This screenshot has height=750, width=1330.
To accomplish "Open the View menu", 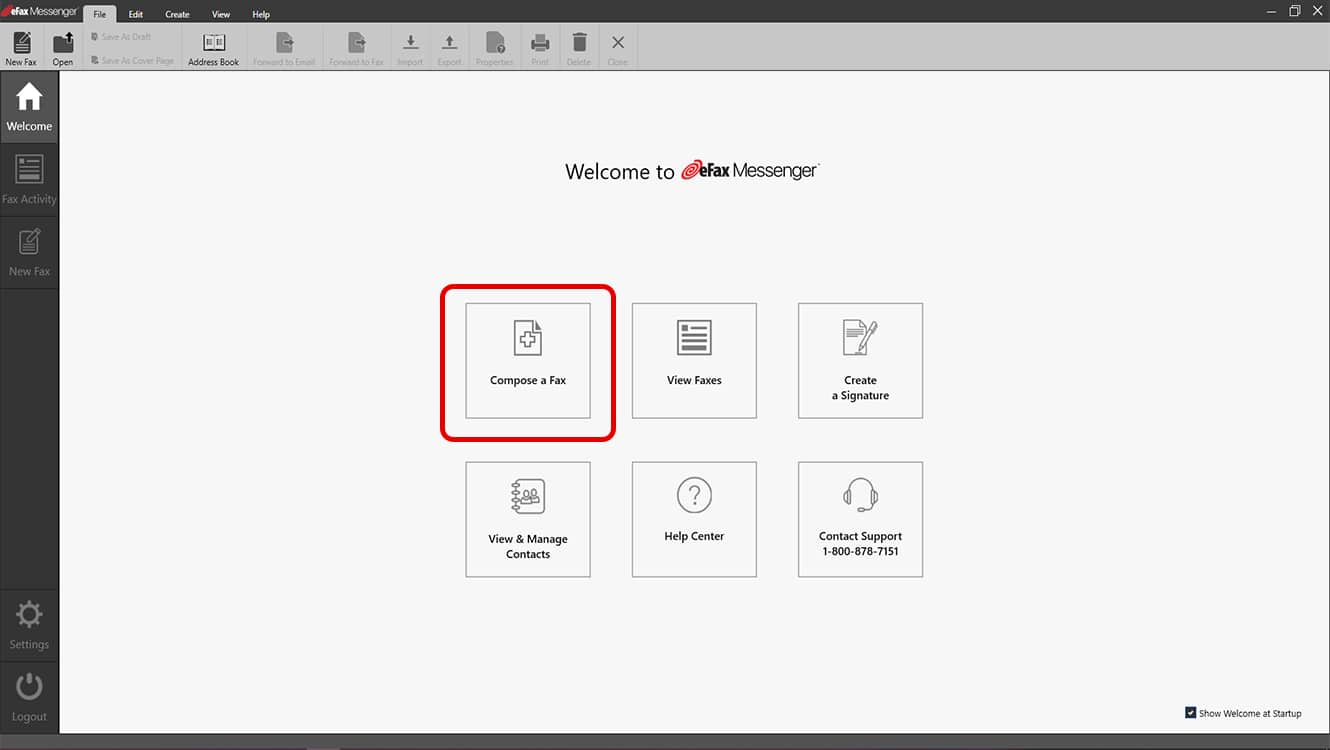I will (221, 14).
